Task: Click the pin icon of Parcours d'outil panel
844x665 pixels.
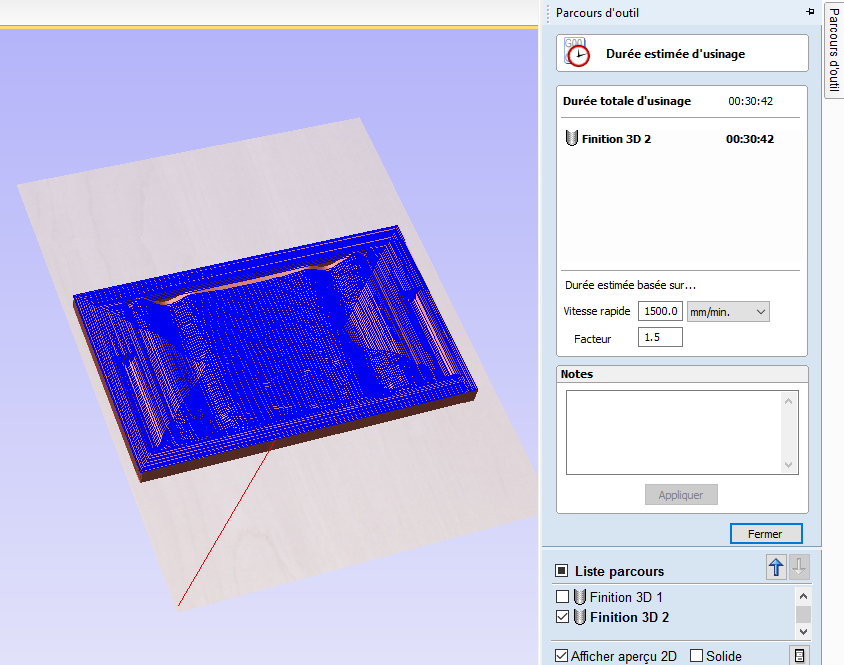Action: click(x=810, y=11)
